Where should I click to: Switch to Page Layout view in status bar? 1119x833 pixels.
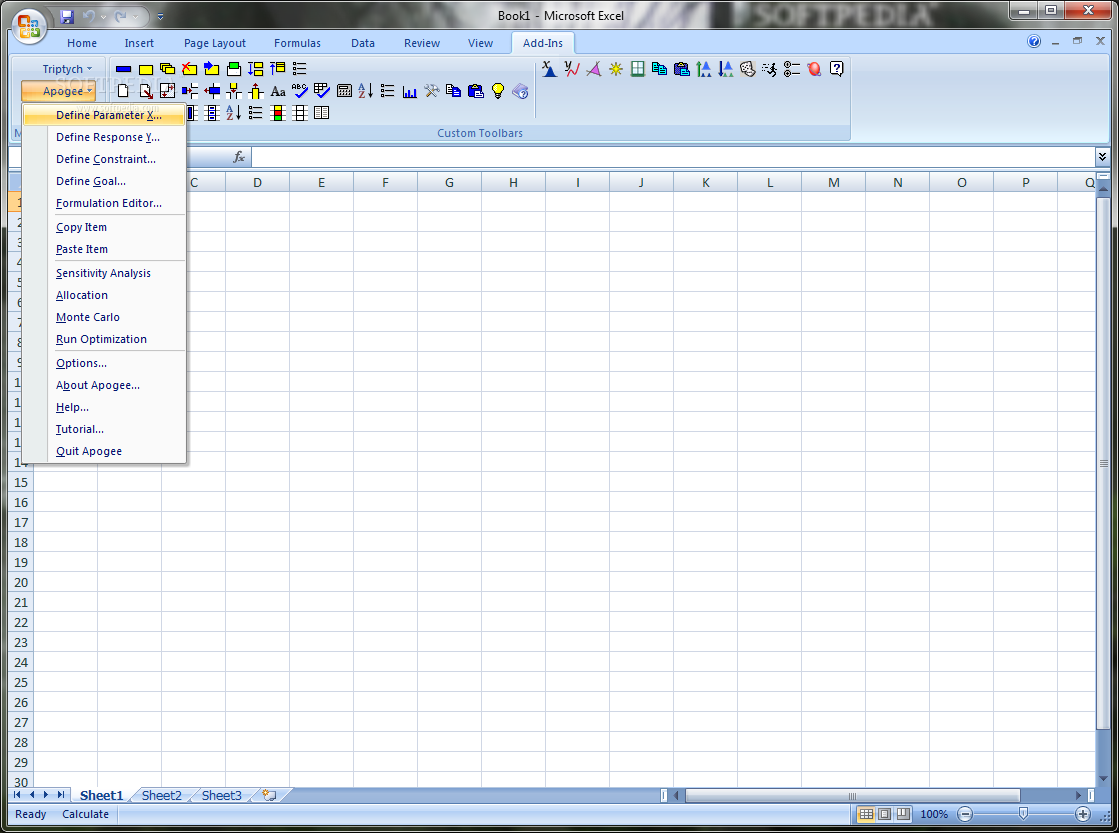pos(885,814)
